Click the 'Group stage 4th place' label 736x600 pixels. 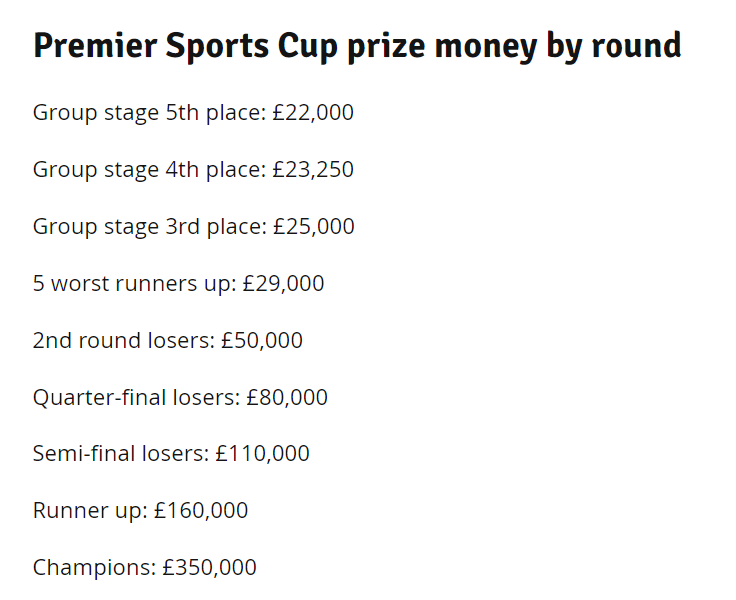(149, 170)
